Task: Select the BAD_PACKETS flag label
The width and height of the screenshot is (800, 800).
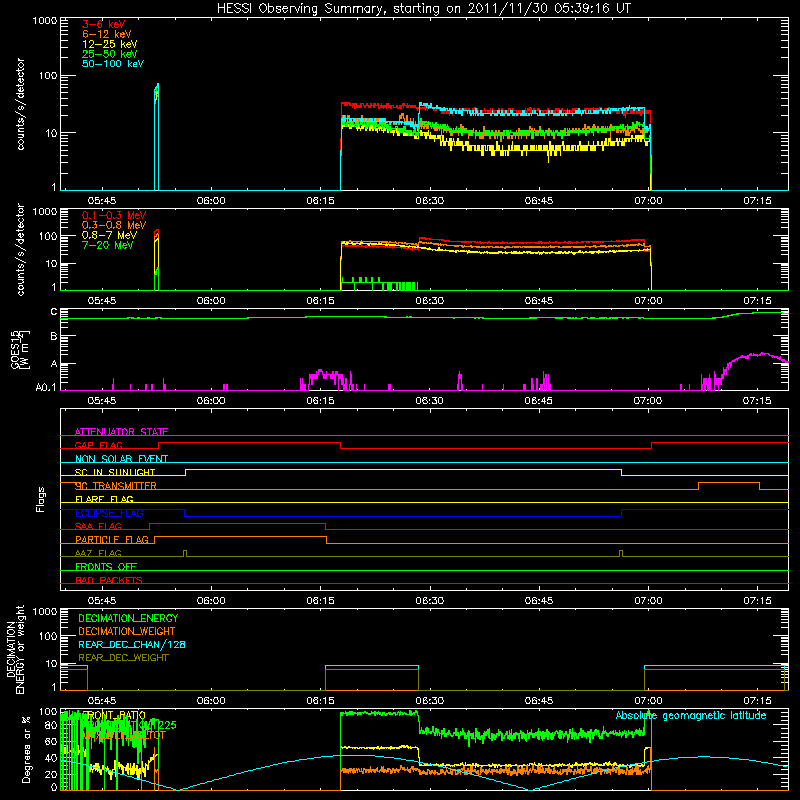Action: 109,581
